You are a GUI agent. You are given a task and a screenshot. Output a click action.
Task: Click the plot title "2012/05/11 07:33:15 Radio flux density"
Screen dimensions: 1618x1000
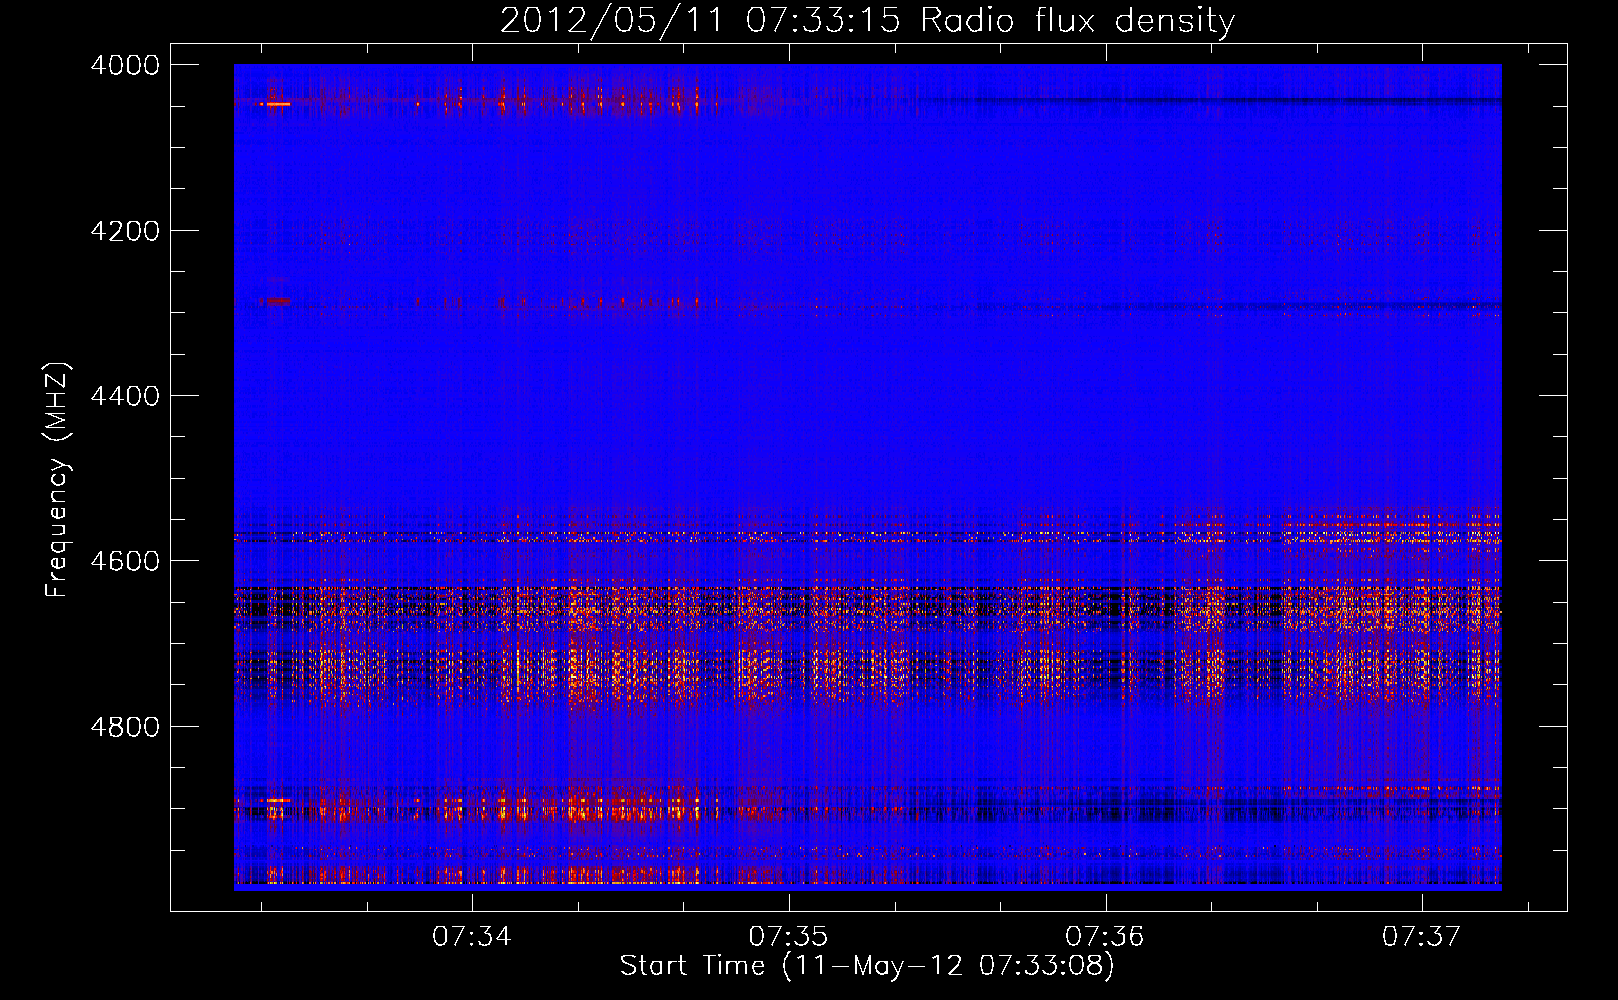867,21
